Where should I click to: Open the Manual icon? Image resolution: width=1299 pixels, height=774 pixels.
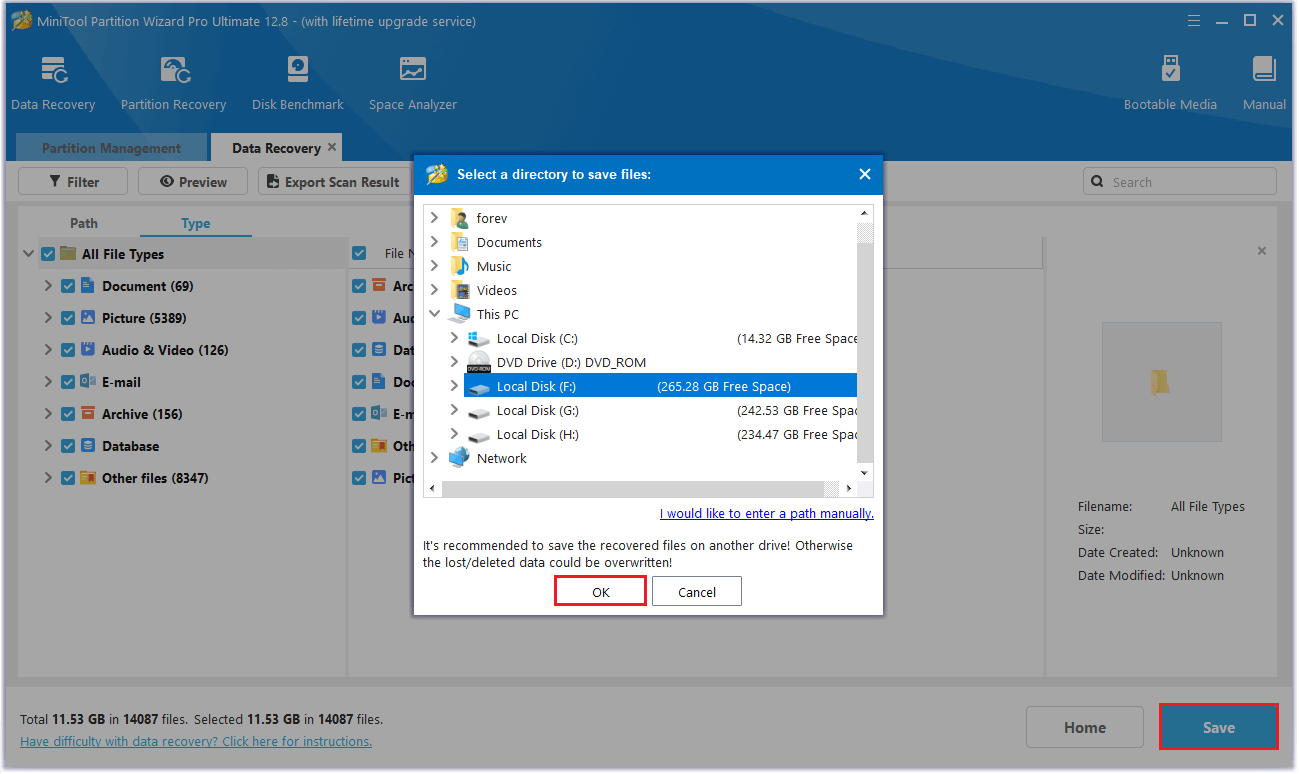tap(1264, 71)
